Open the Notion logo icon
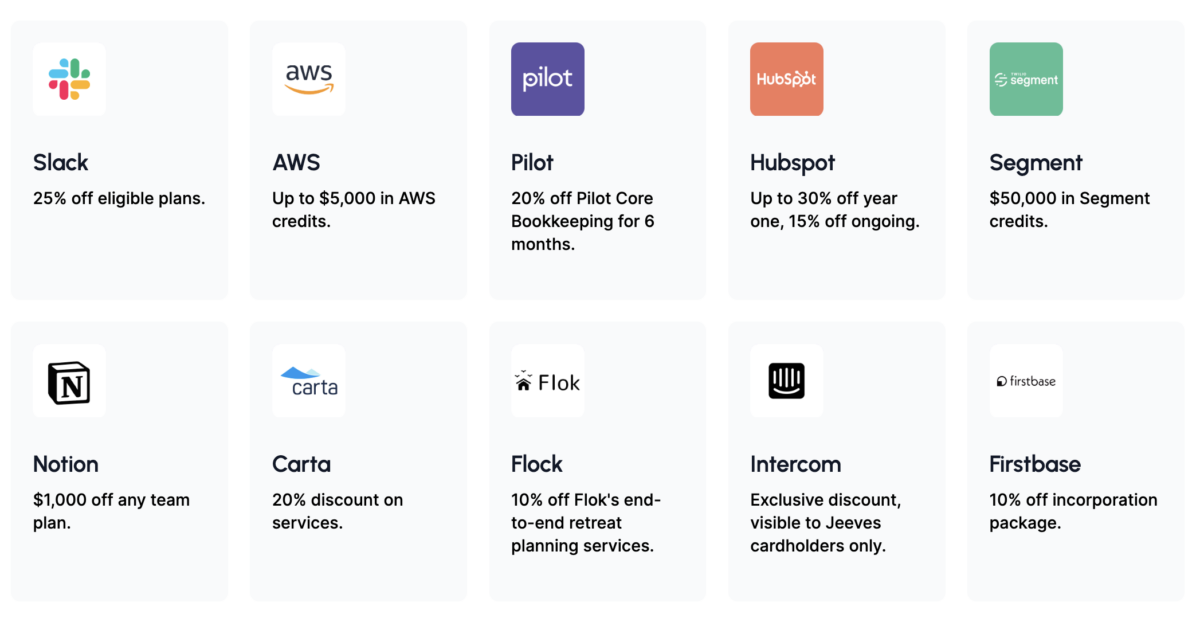The image size is (1200, 618). pyautogui.click(x=69, y=381)
